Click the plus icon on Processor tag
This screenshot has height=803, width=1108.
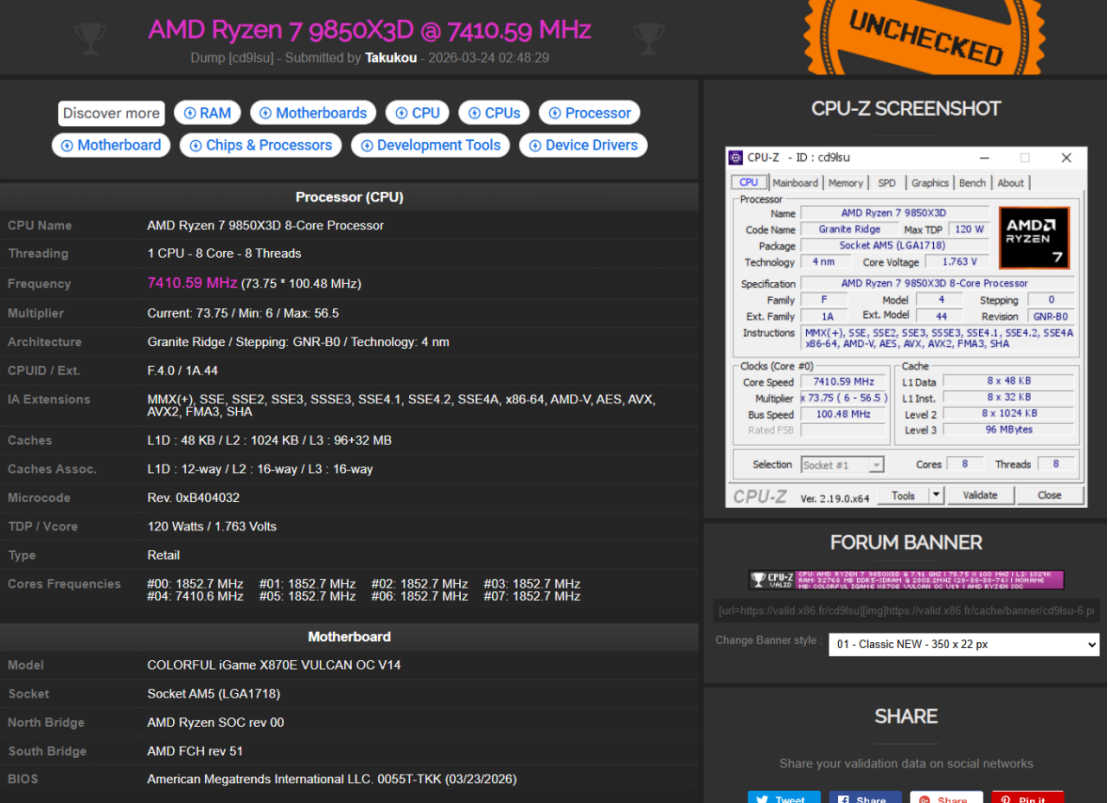(x=555, y=113)
